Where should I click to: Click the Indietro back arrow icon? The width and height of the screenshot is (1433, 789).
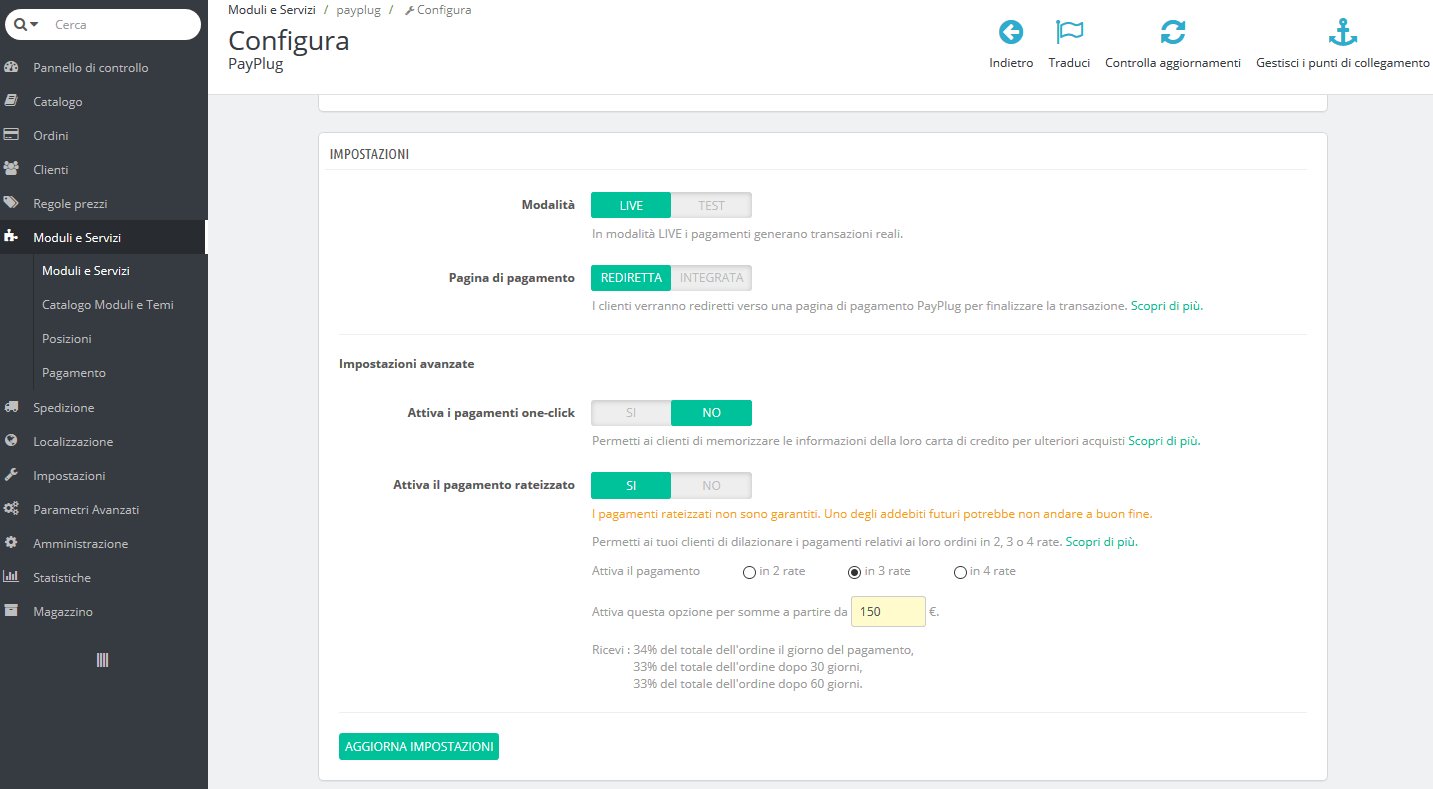(x=1010, y=32)
